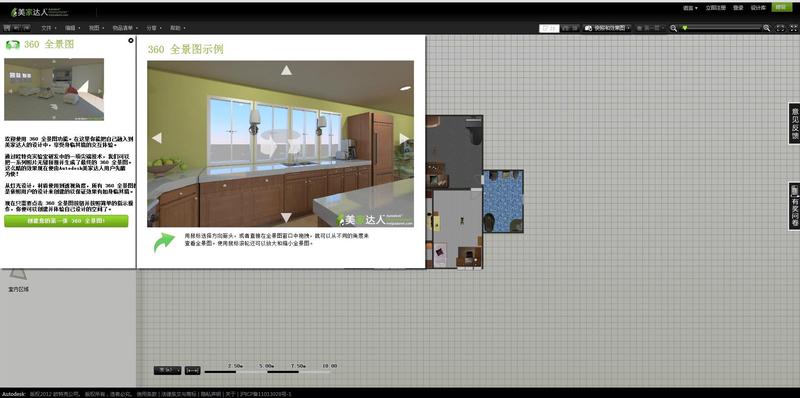This screenshot has width=800, height=398.
Task: Click the green create first 360 panorama button
Action: [x=66, y=221]
